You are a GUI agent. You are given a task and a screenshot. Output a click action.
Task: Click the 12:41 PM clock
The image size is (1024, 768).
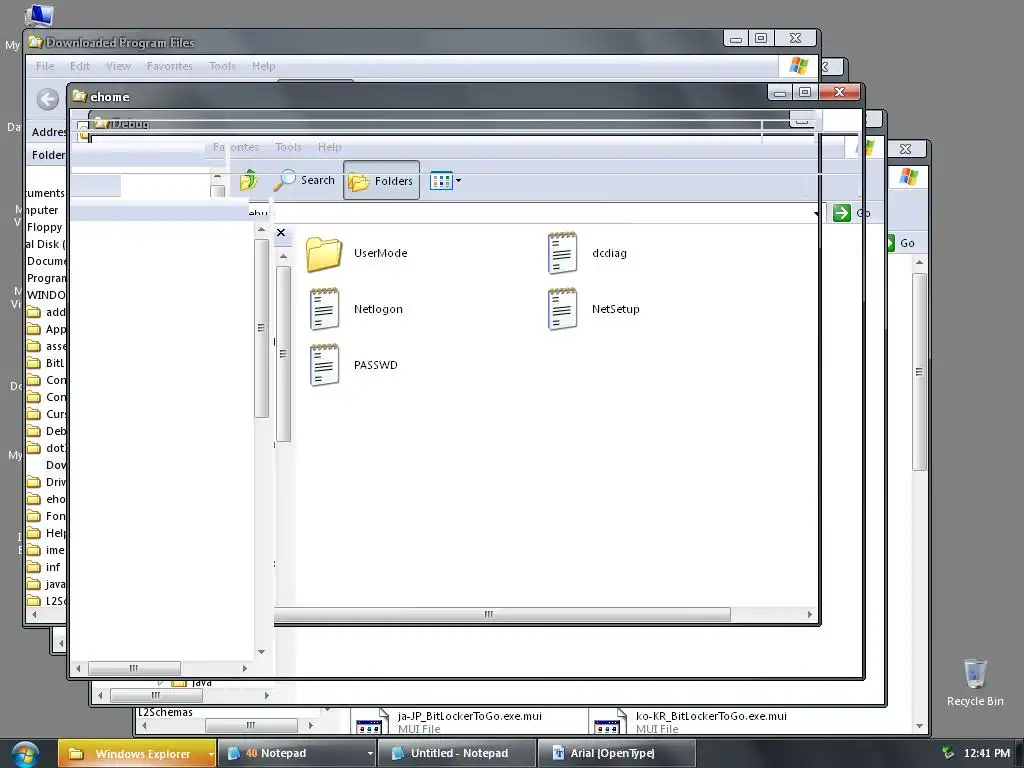(987, 753)
